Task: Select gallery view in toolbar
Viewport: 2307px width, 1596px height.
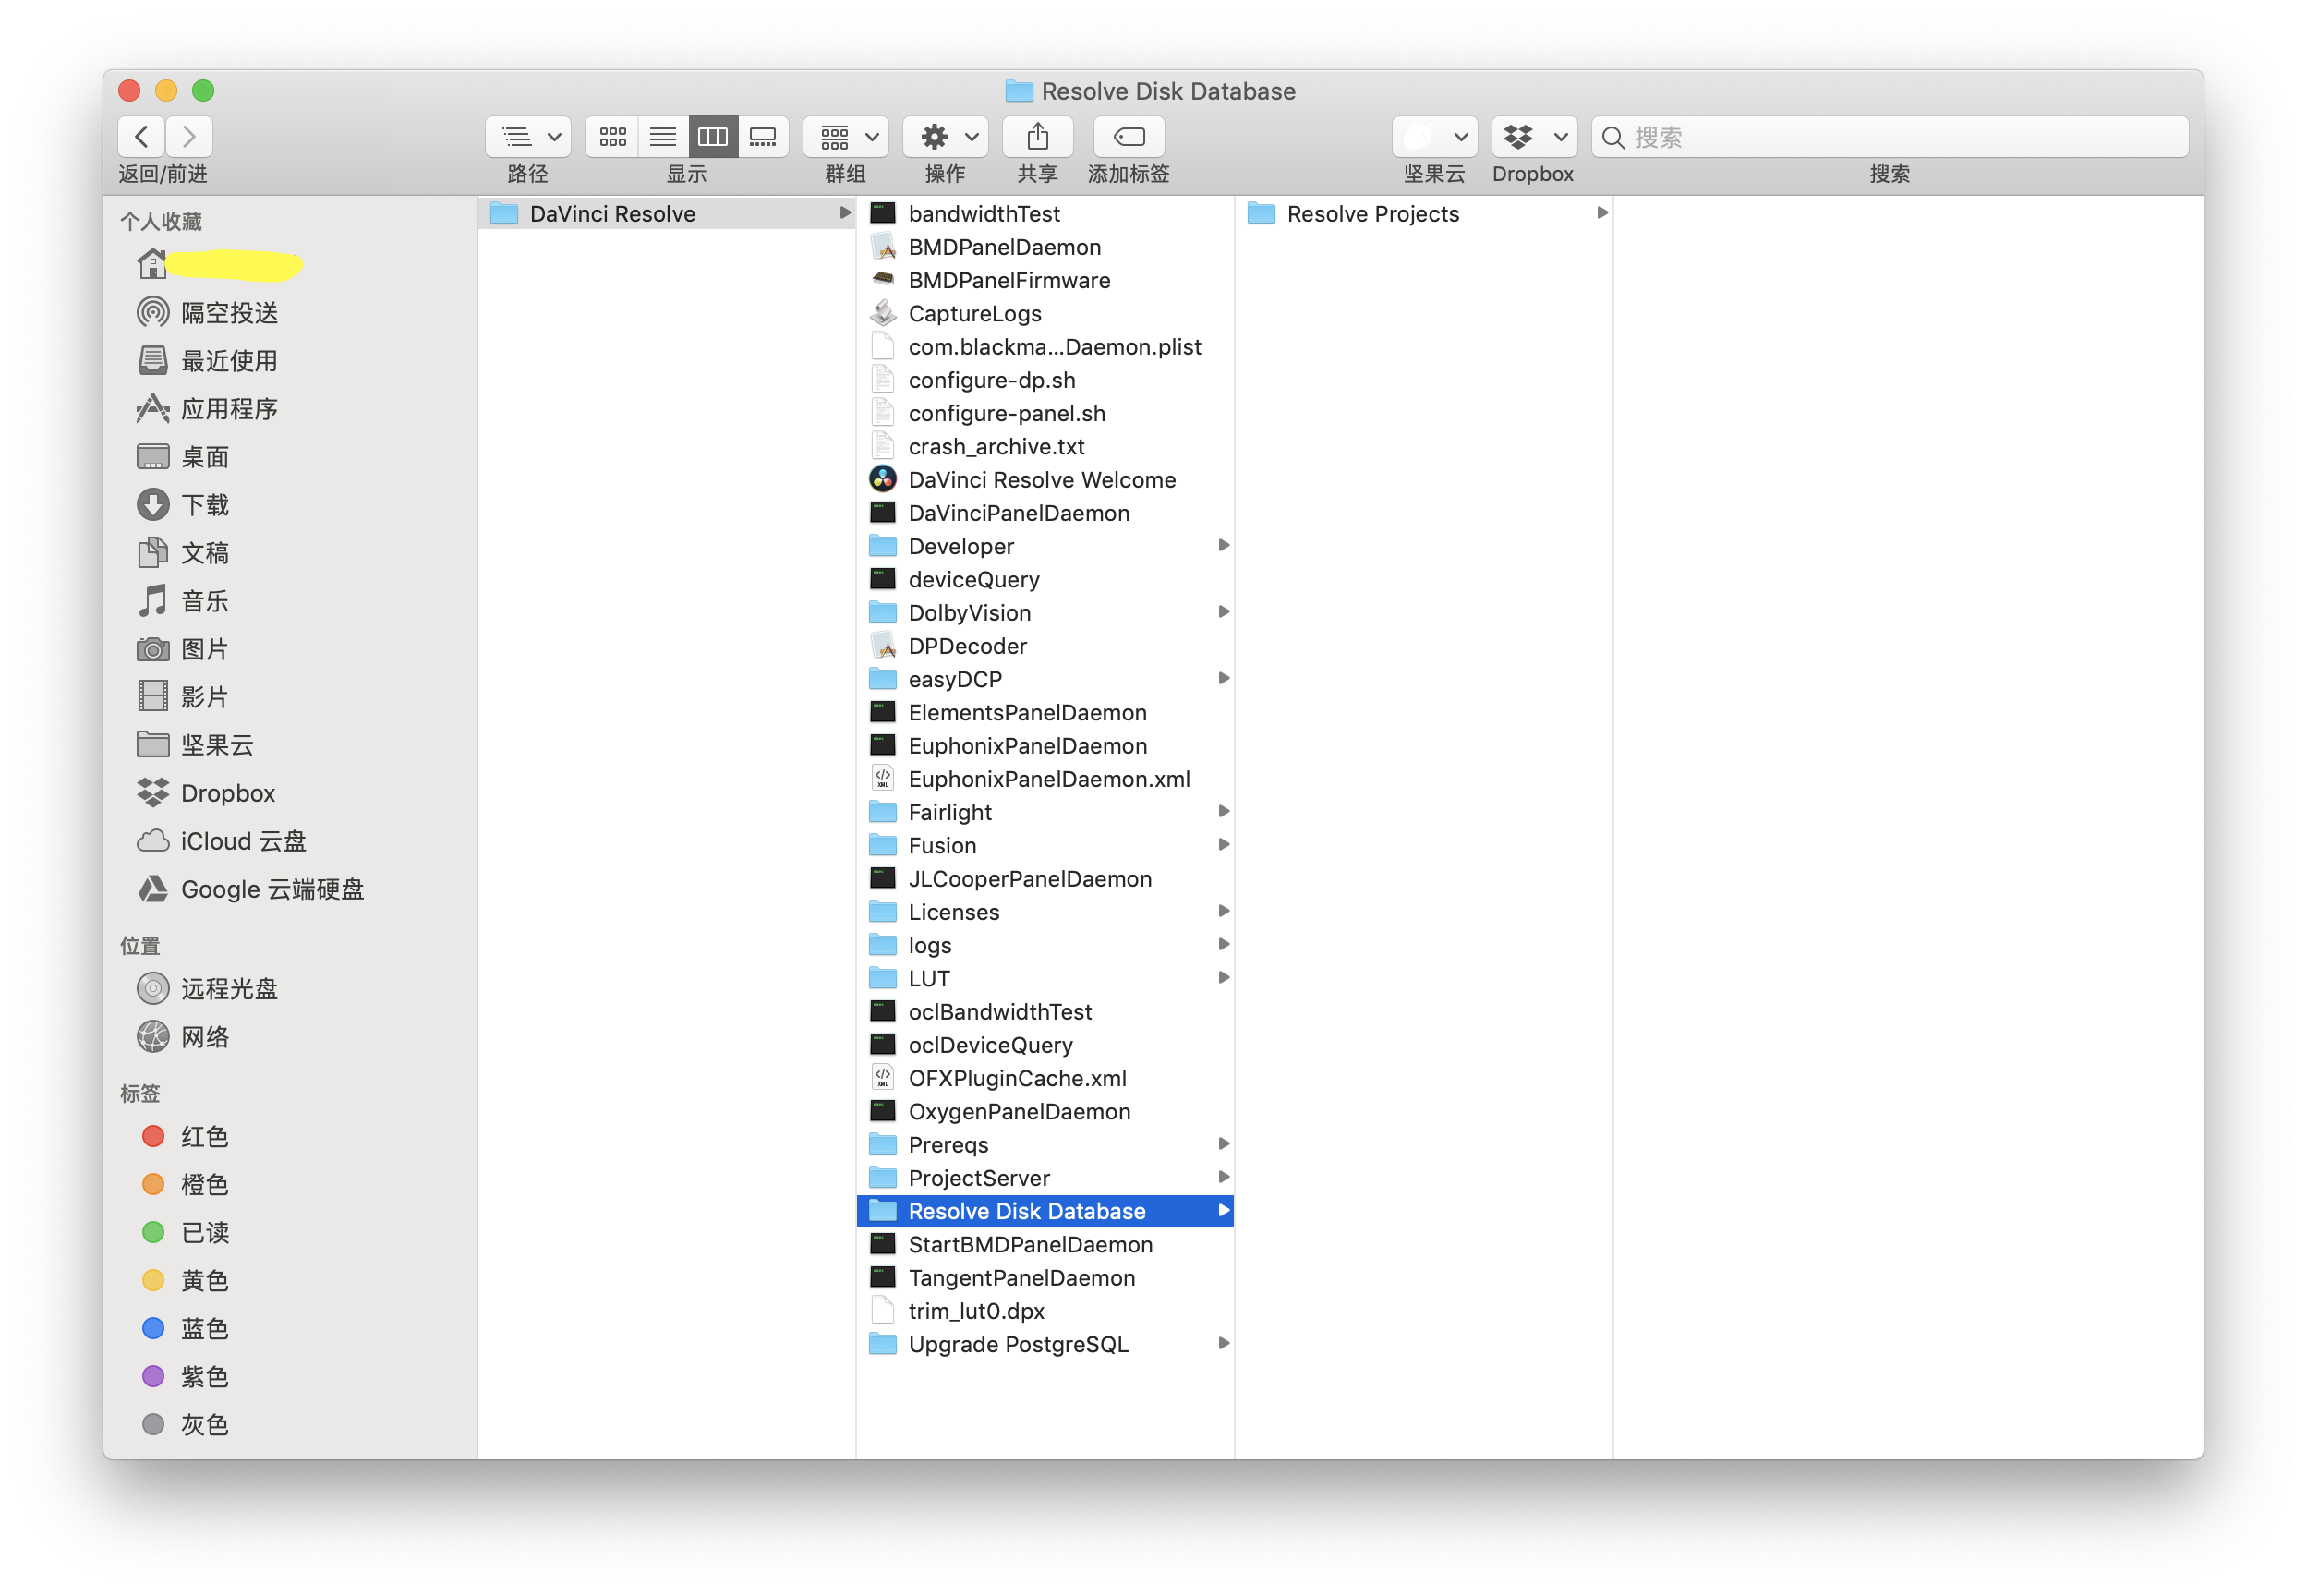Action: point(763,137)
